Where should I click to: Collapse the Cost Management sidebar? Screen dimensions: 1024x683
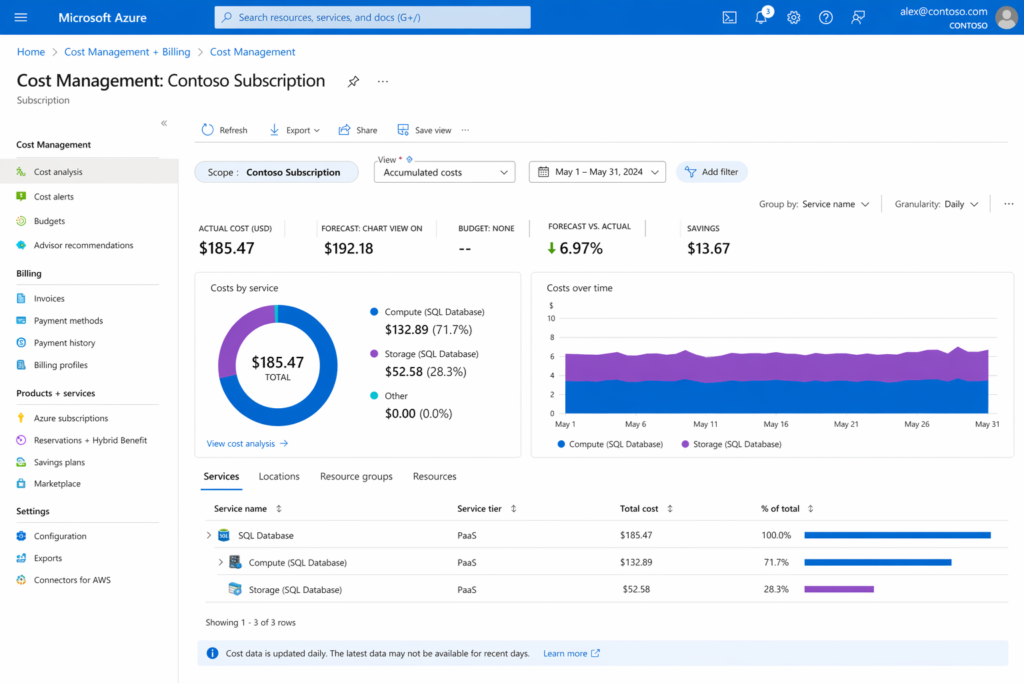(163, 123)
